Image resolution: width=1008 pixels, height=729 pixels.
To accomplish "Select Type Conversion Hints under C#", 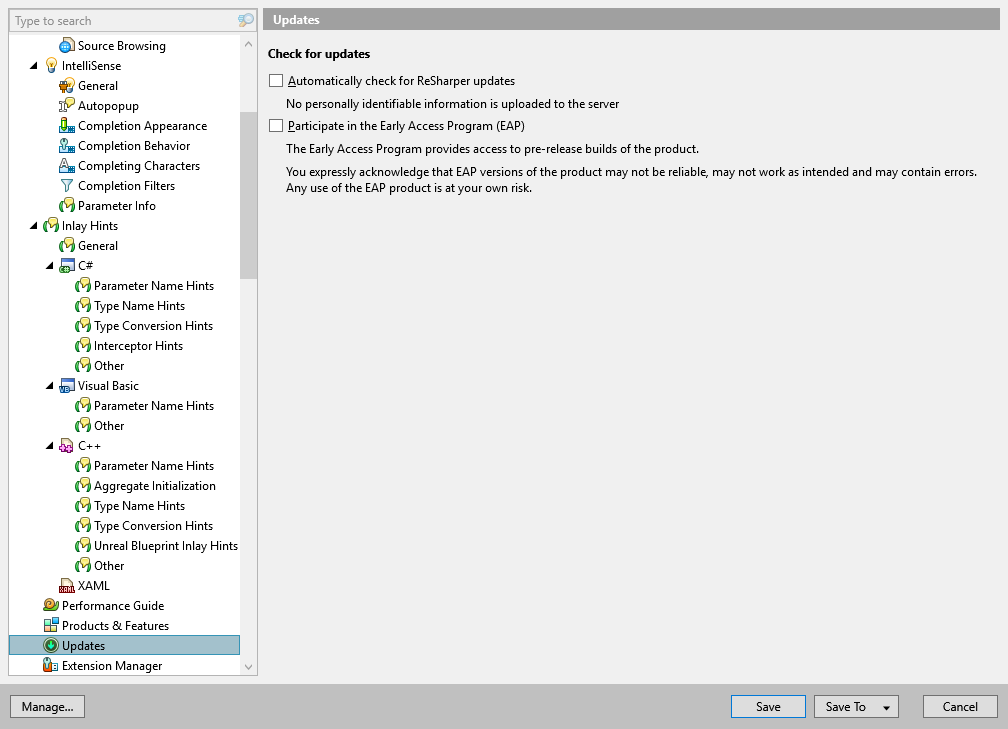I will click(x=154, y=326).
